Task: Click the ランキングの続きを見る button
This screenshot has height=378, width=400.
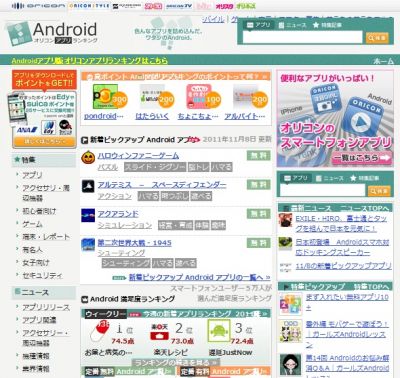Action: [x=176, y=362]
